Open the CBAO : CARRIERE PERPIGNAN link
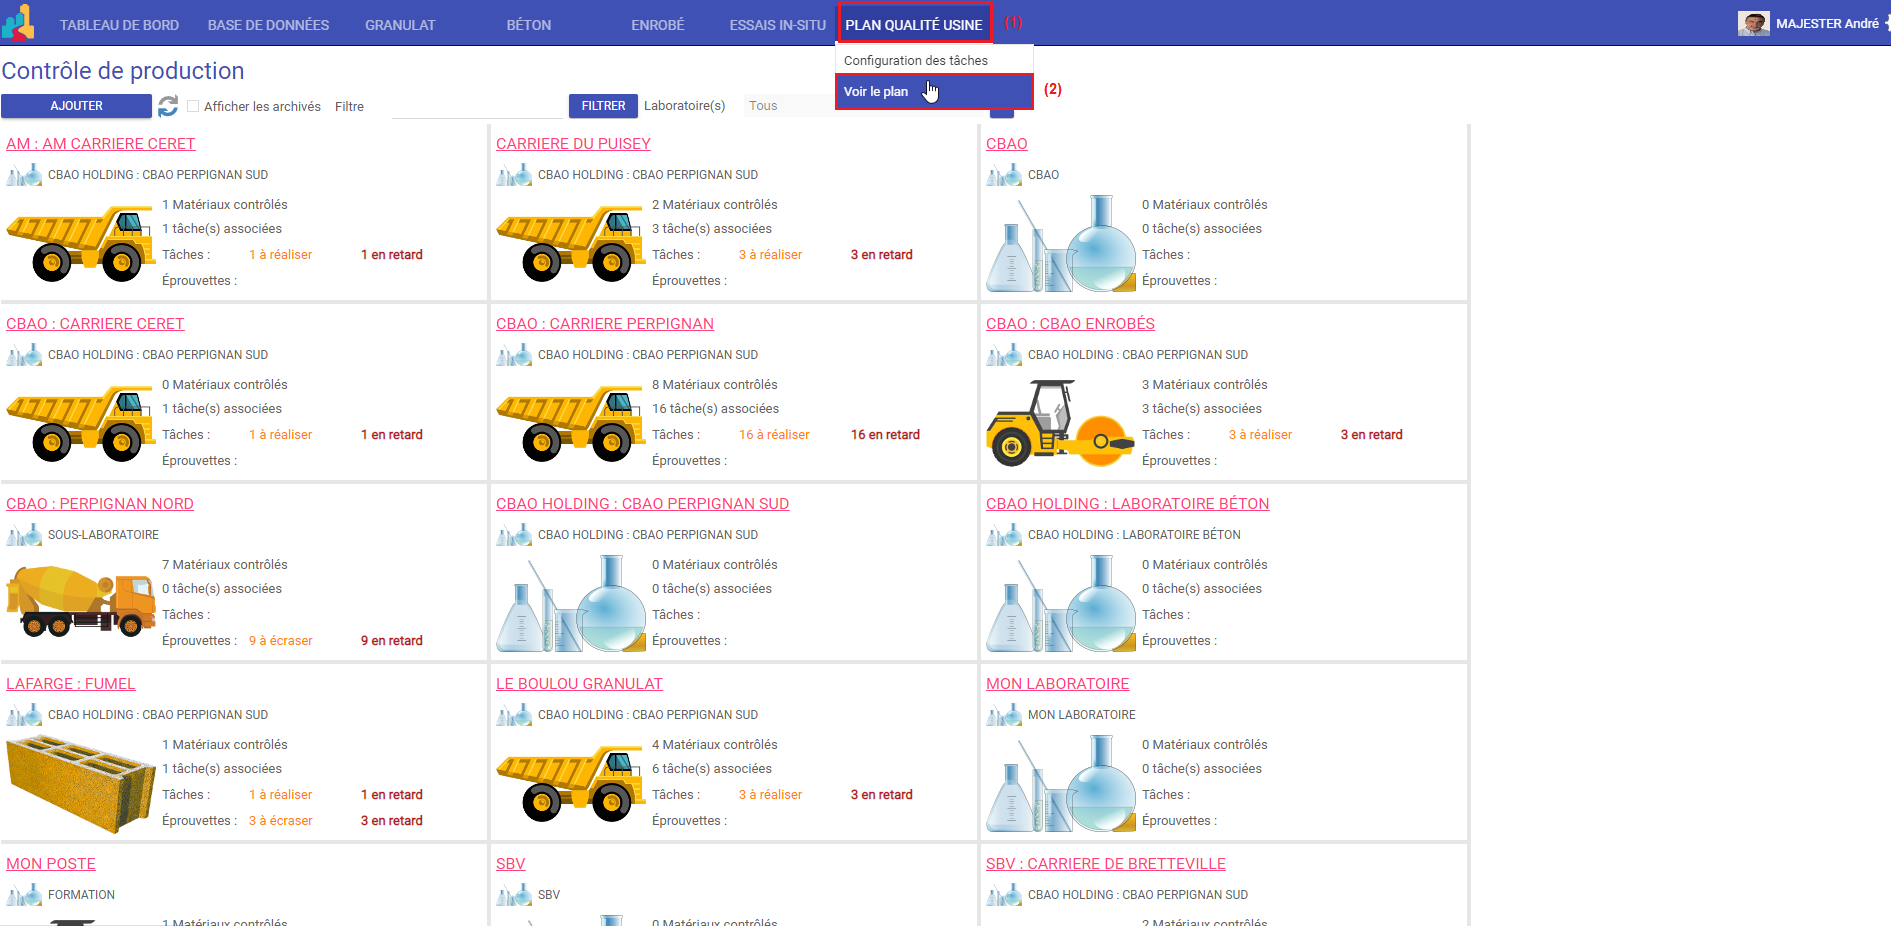Viewport: 1891px width, 926px height. coord(605,324)
